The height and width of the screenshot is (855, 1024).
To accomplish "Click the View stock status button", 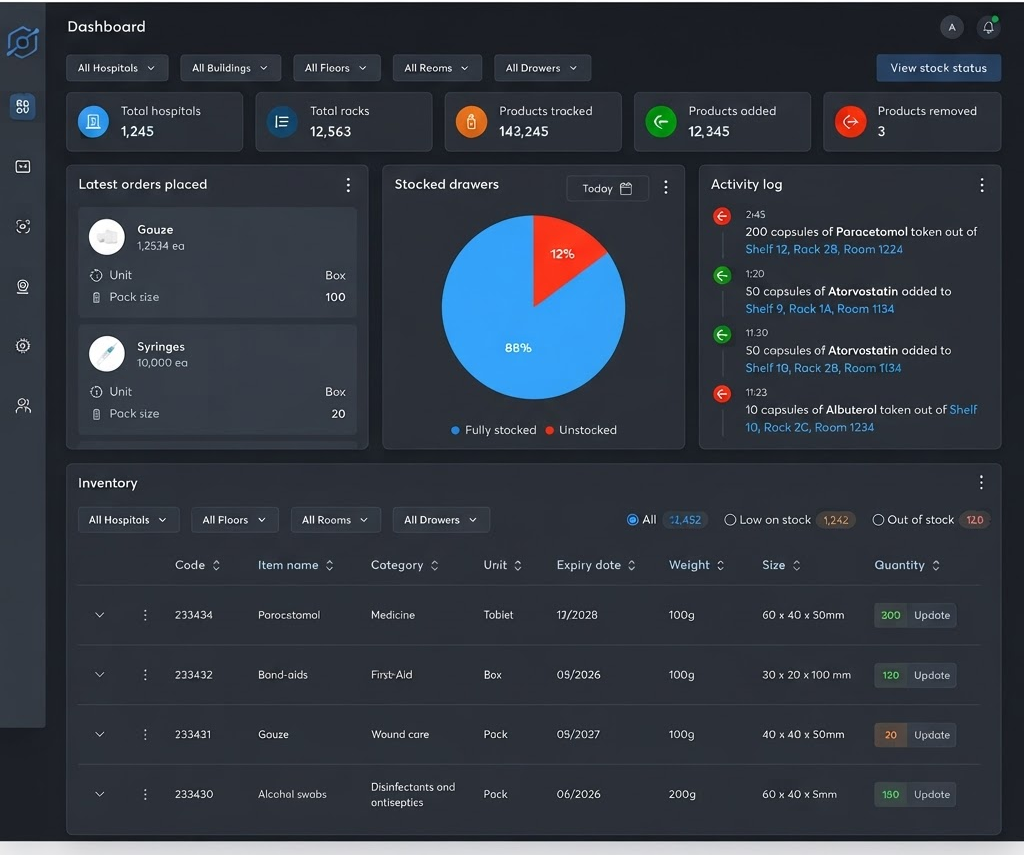I will click(938, 68).
